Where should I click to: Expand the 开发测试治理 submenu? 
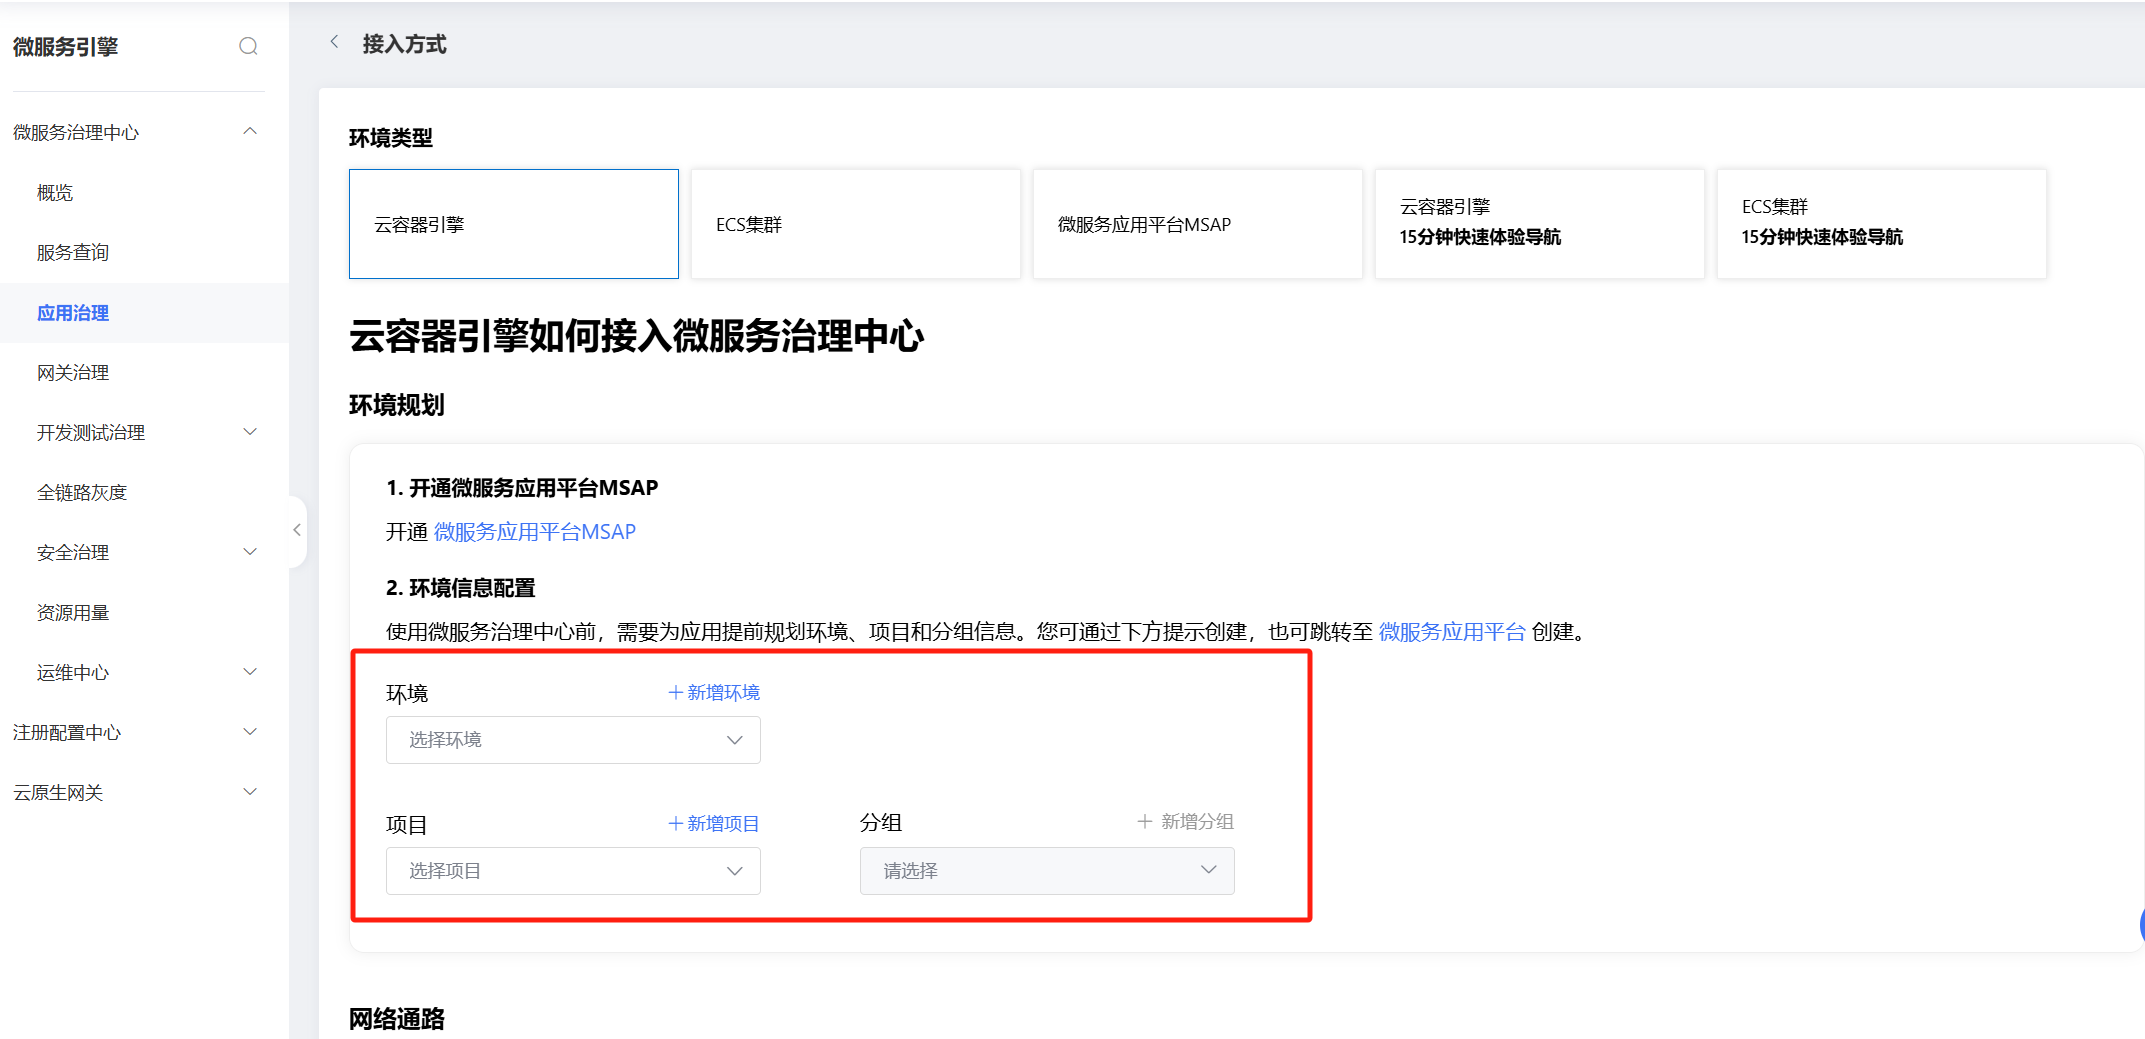(x=250, y=432)
